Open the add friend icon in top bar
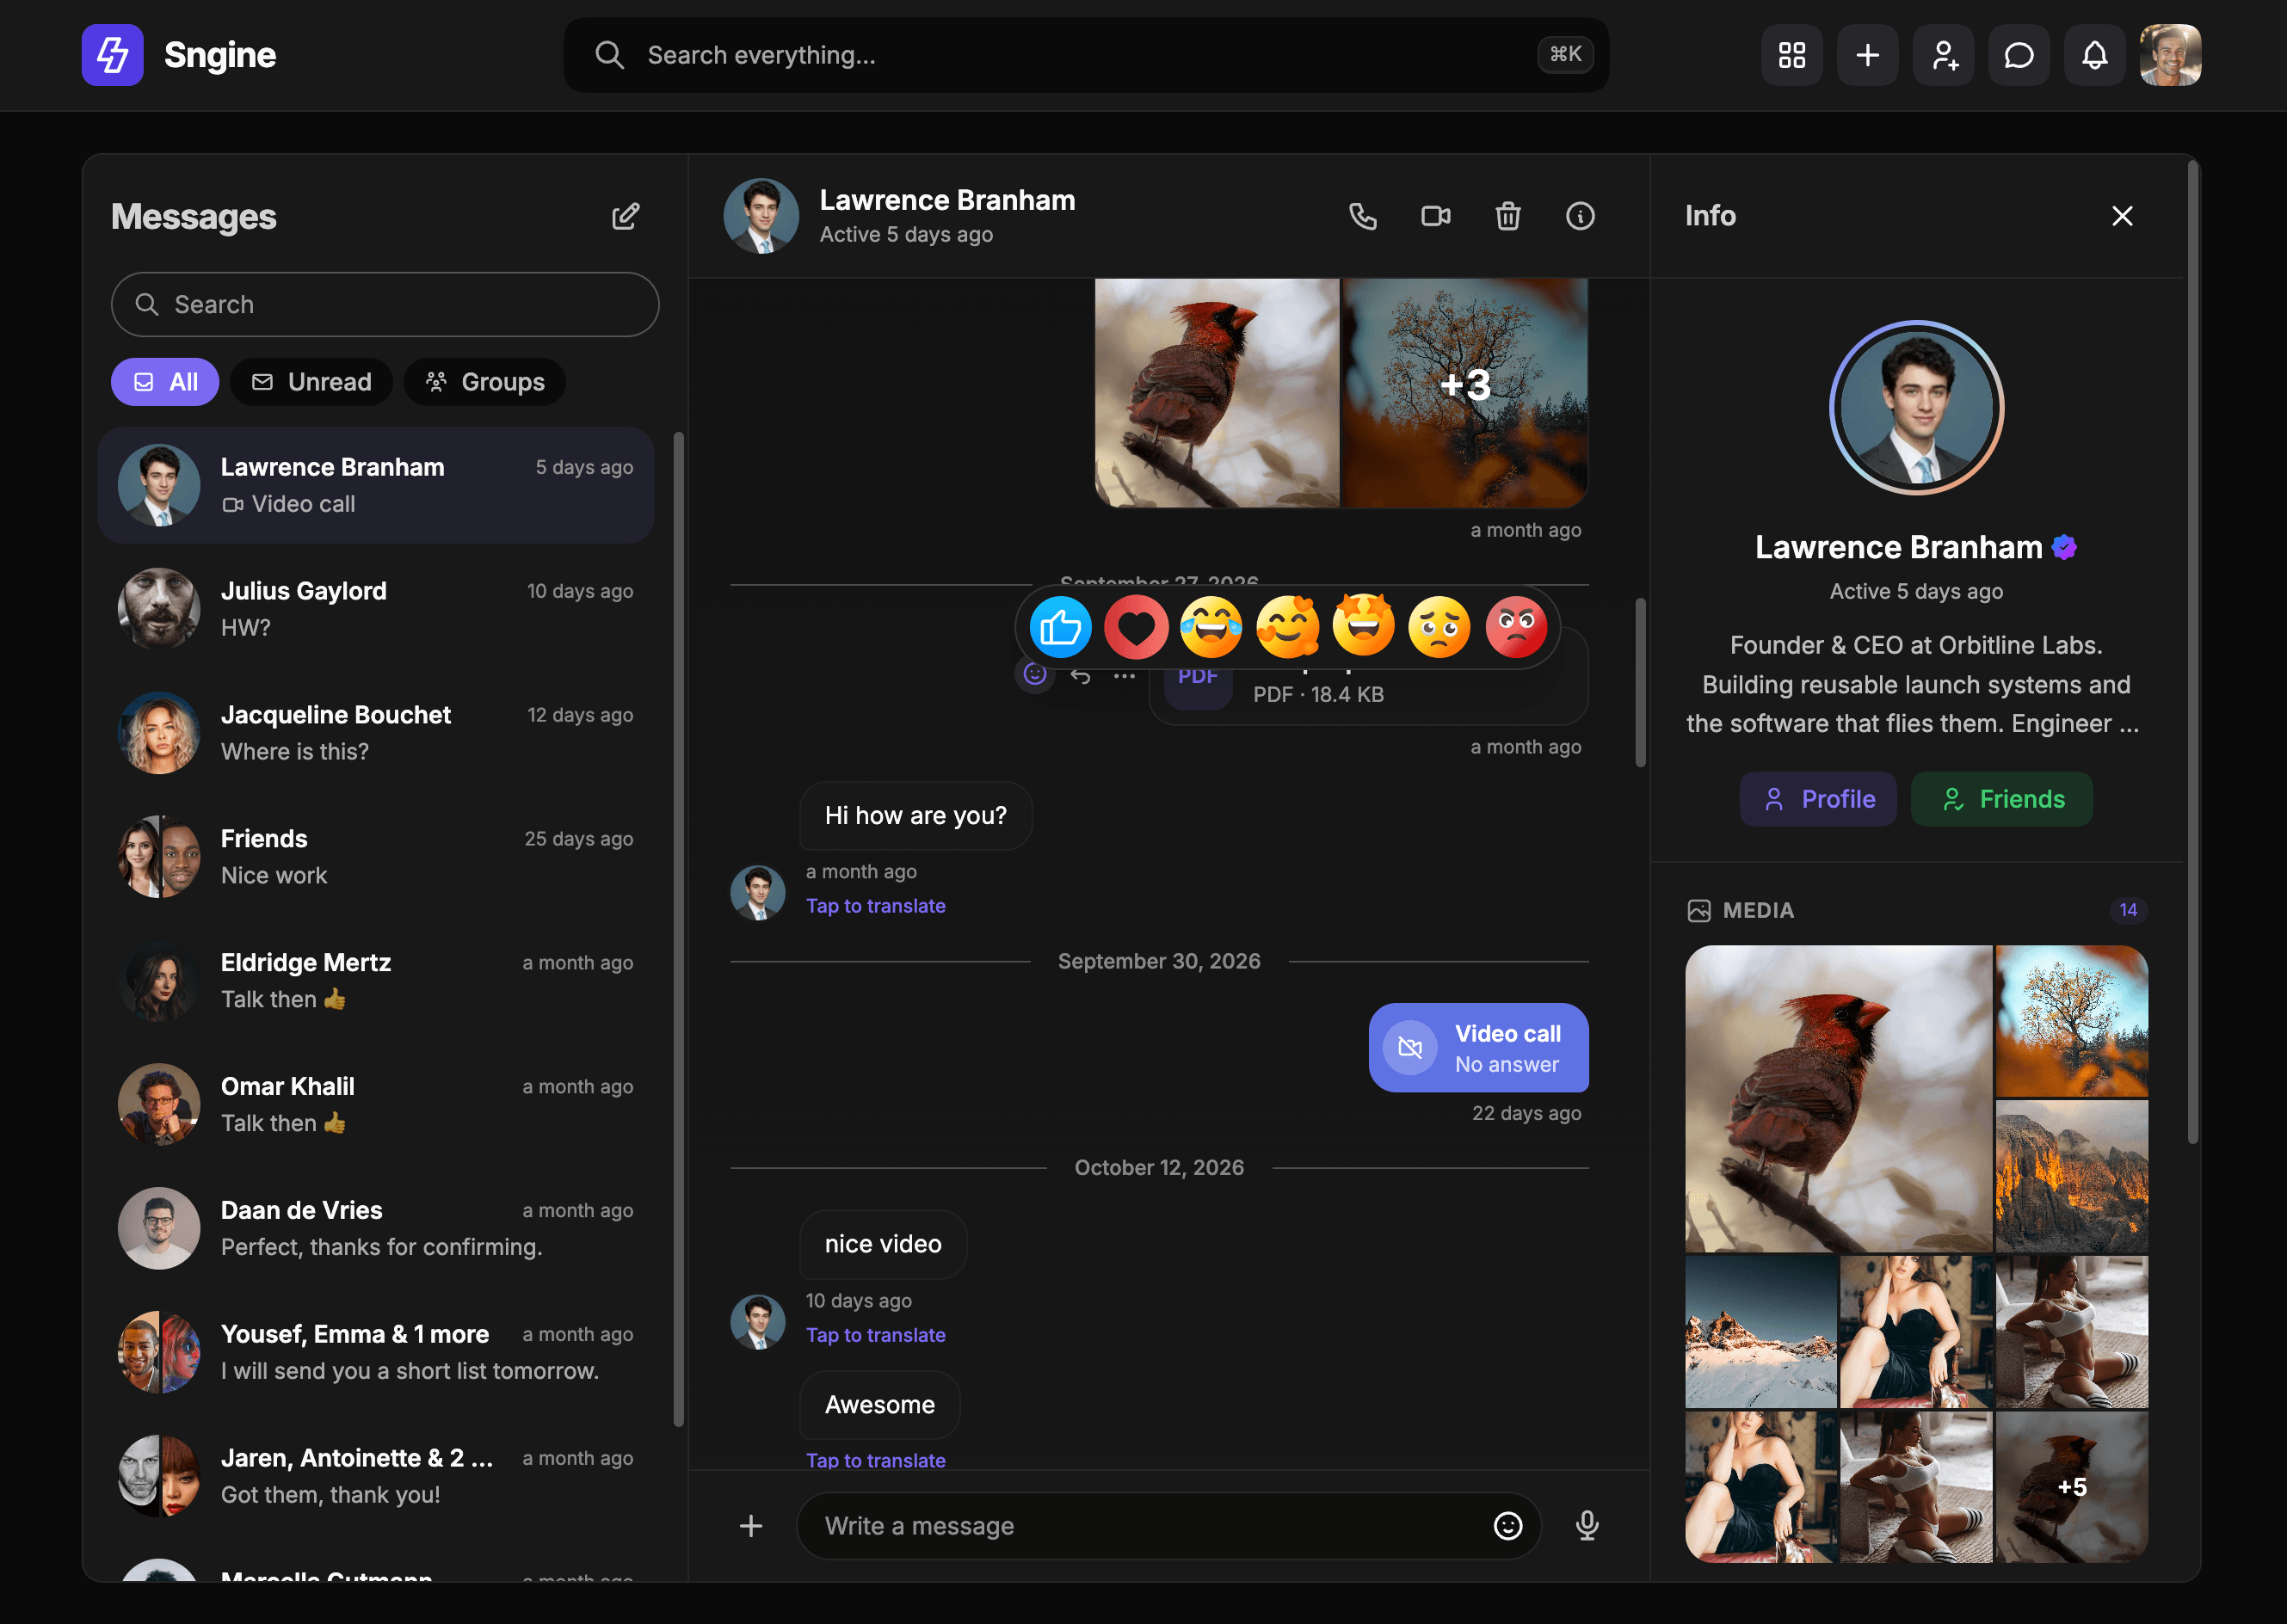2287x1624 pixels. [1943, 55]
